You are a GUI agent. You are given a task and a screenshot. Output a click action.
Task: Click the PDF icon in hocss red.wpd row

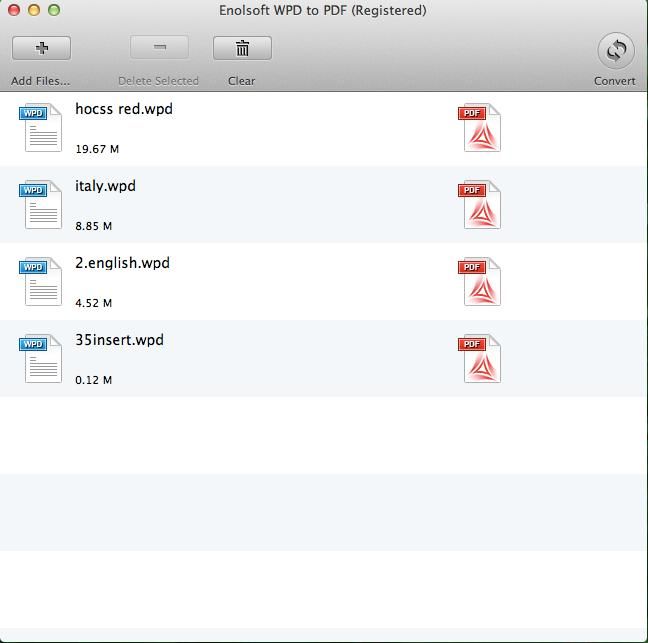coord(479,127)
